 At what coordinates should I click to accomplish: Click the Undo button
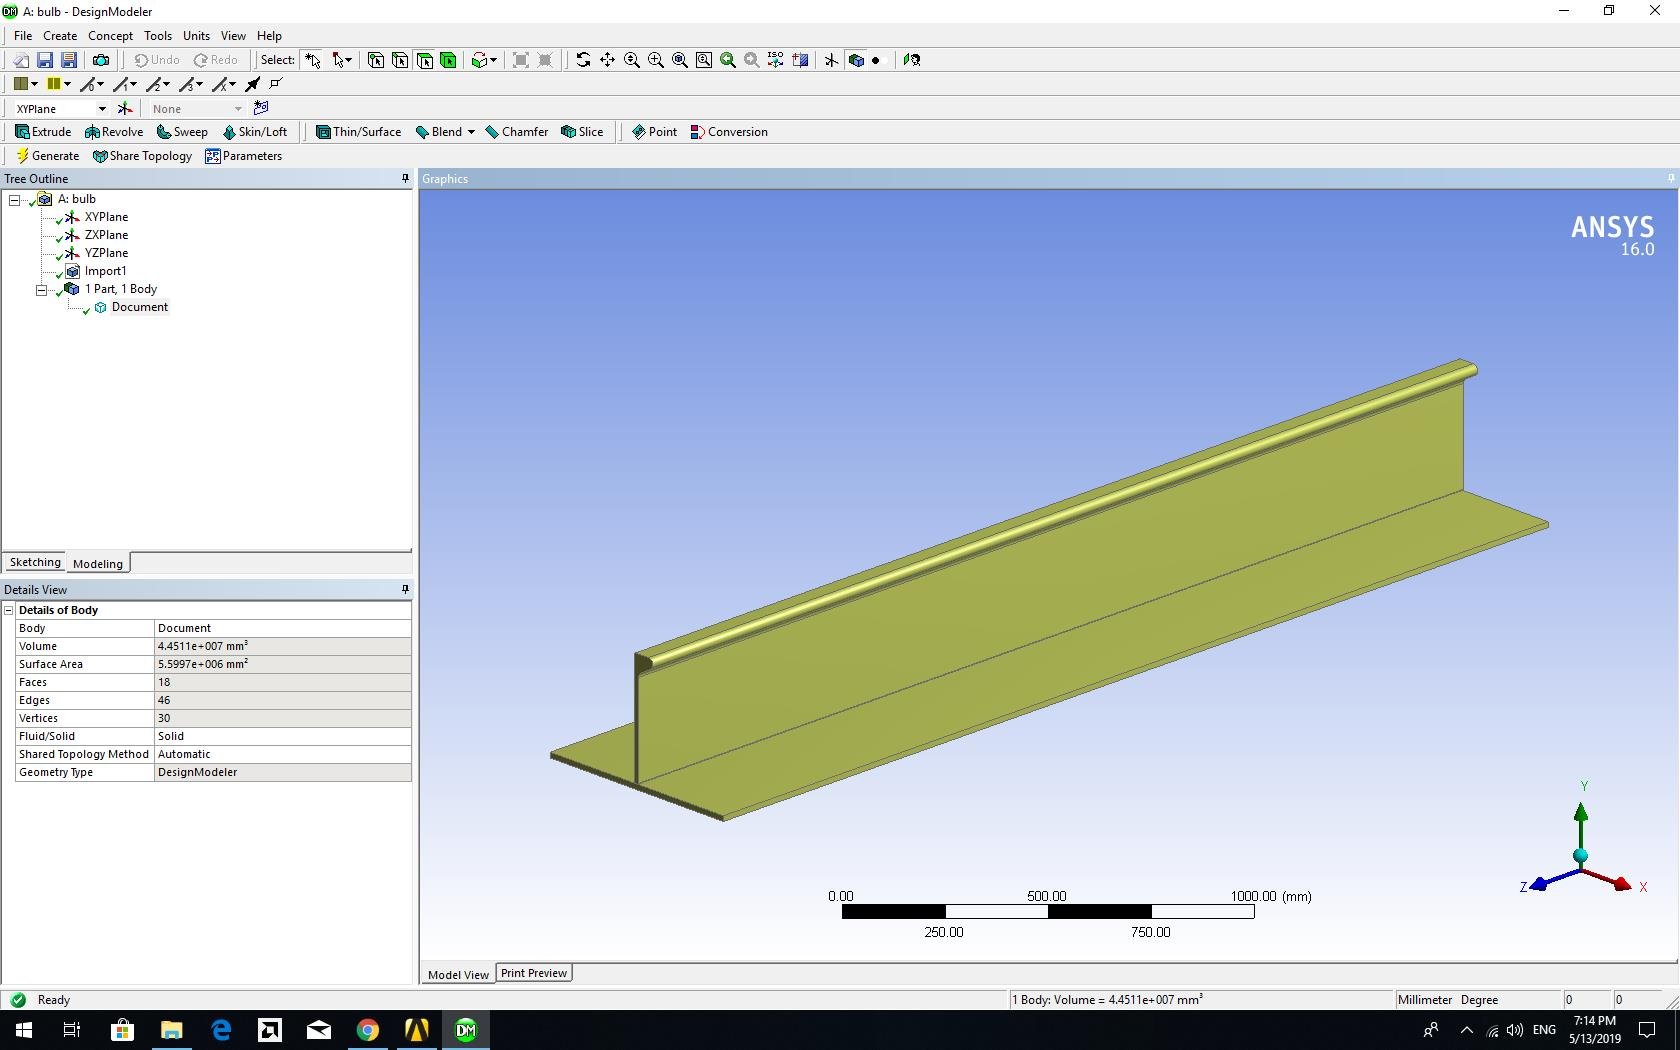[157, 60]
